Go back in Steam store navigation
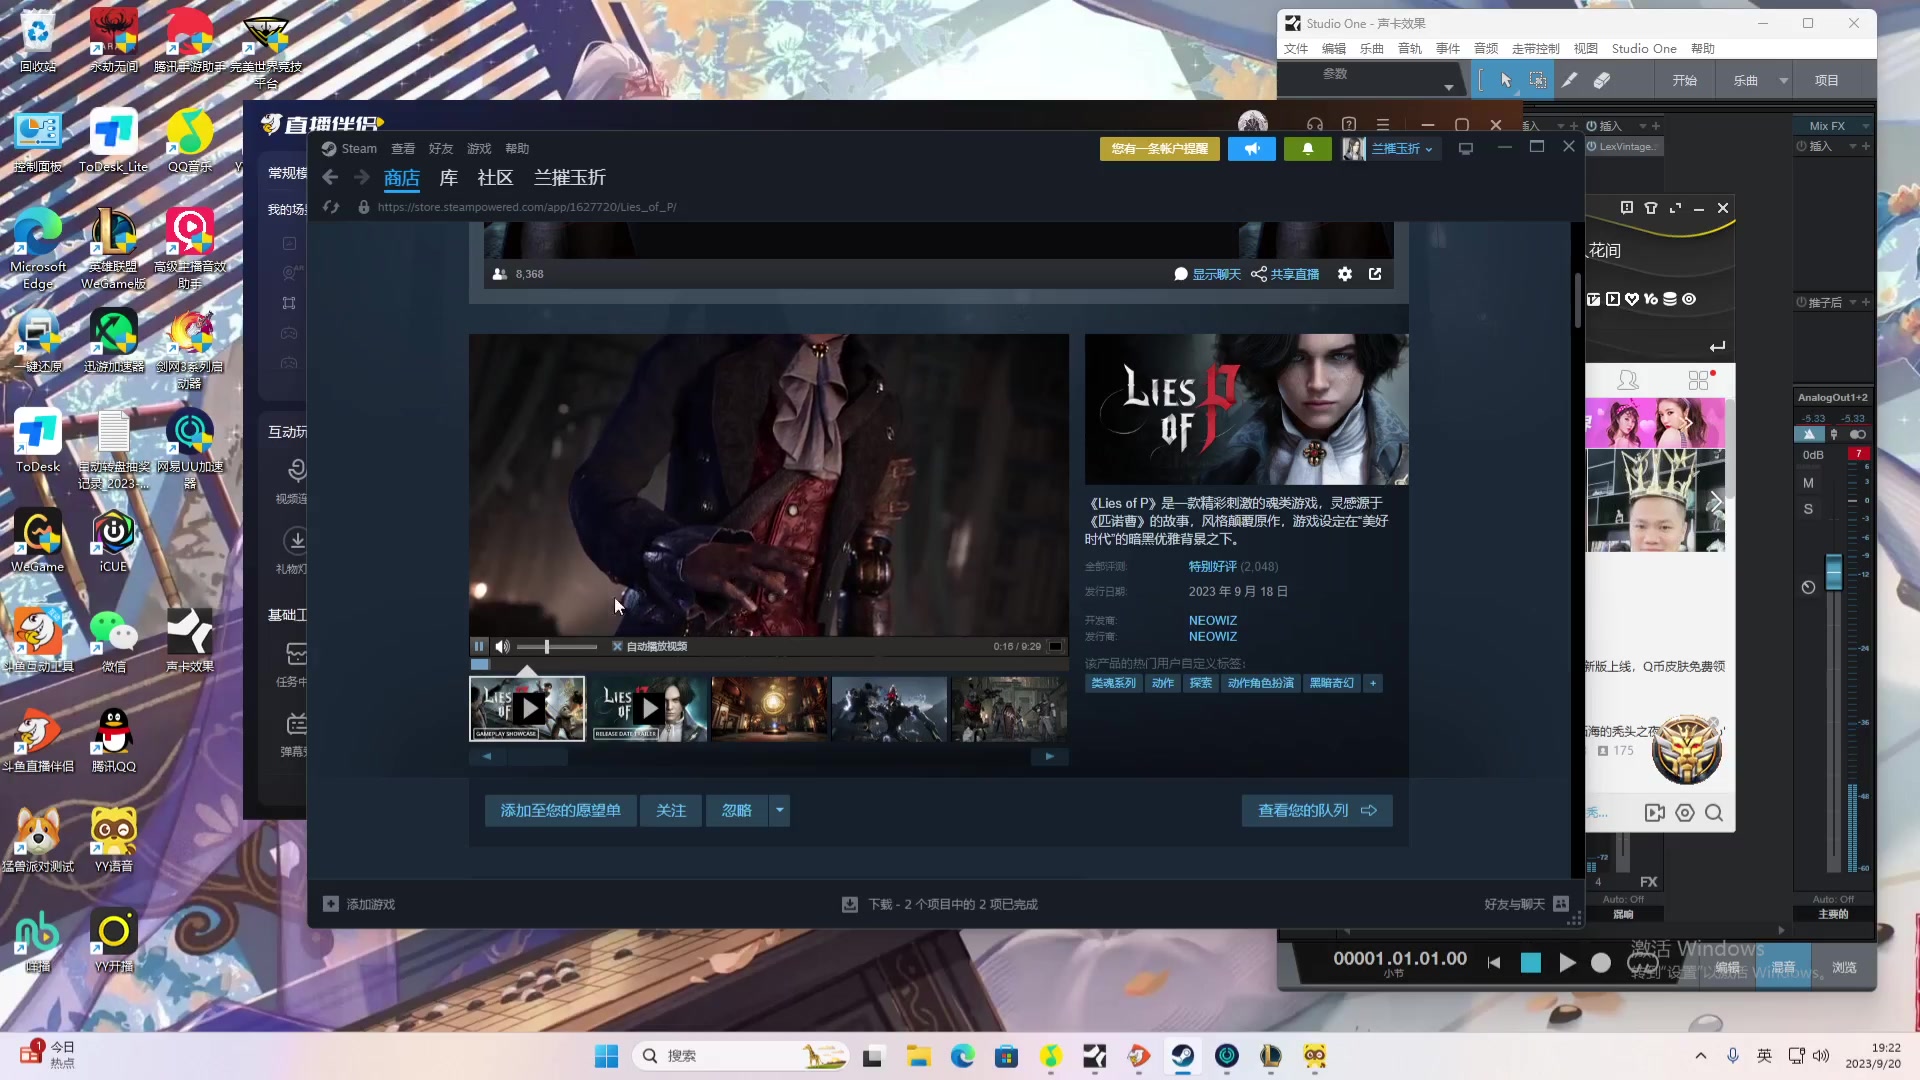 330,178
